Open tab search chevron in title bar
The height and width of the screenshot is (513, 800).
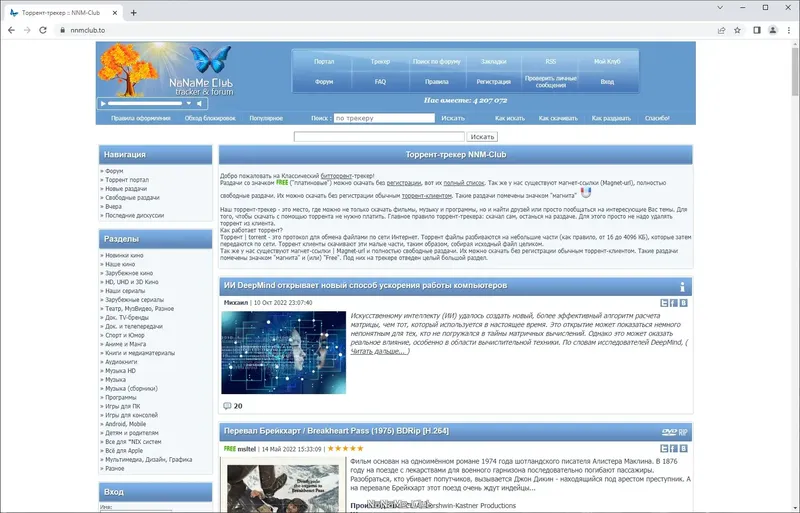pyautogui.click(x=720, y=8)
